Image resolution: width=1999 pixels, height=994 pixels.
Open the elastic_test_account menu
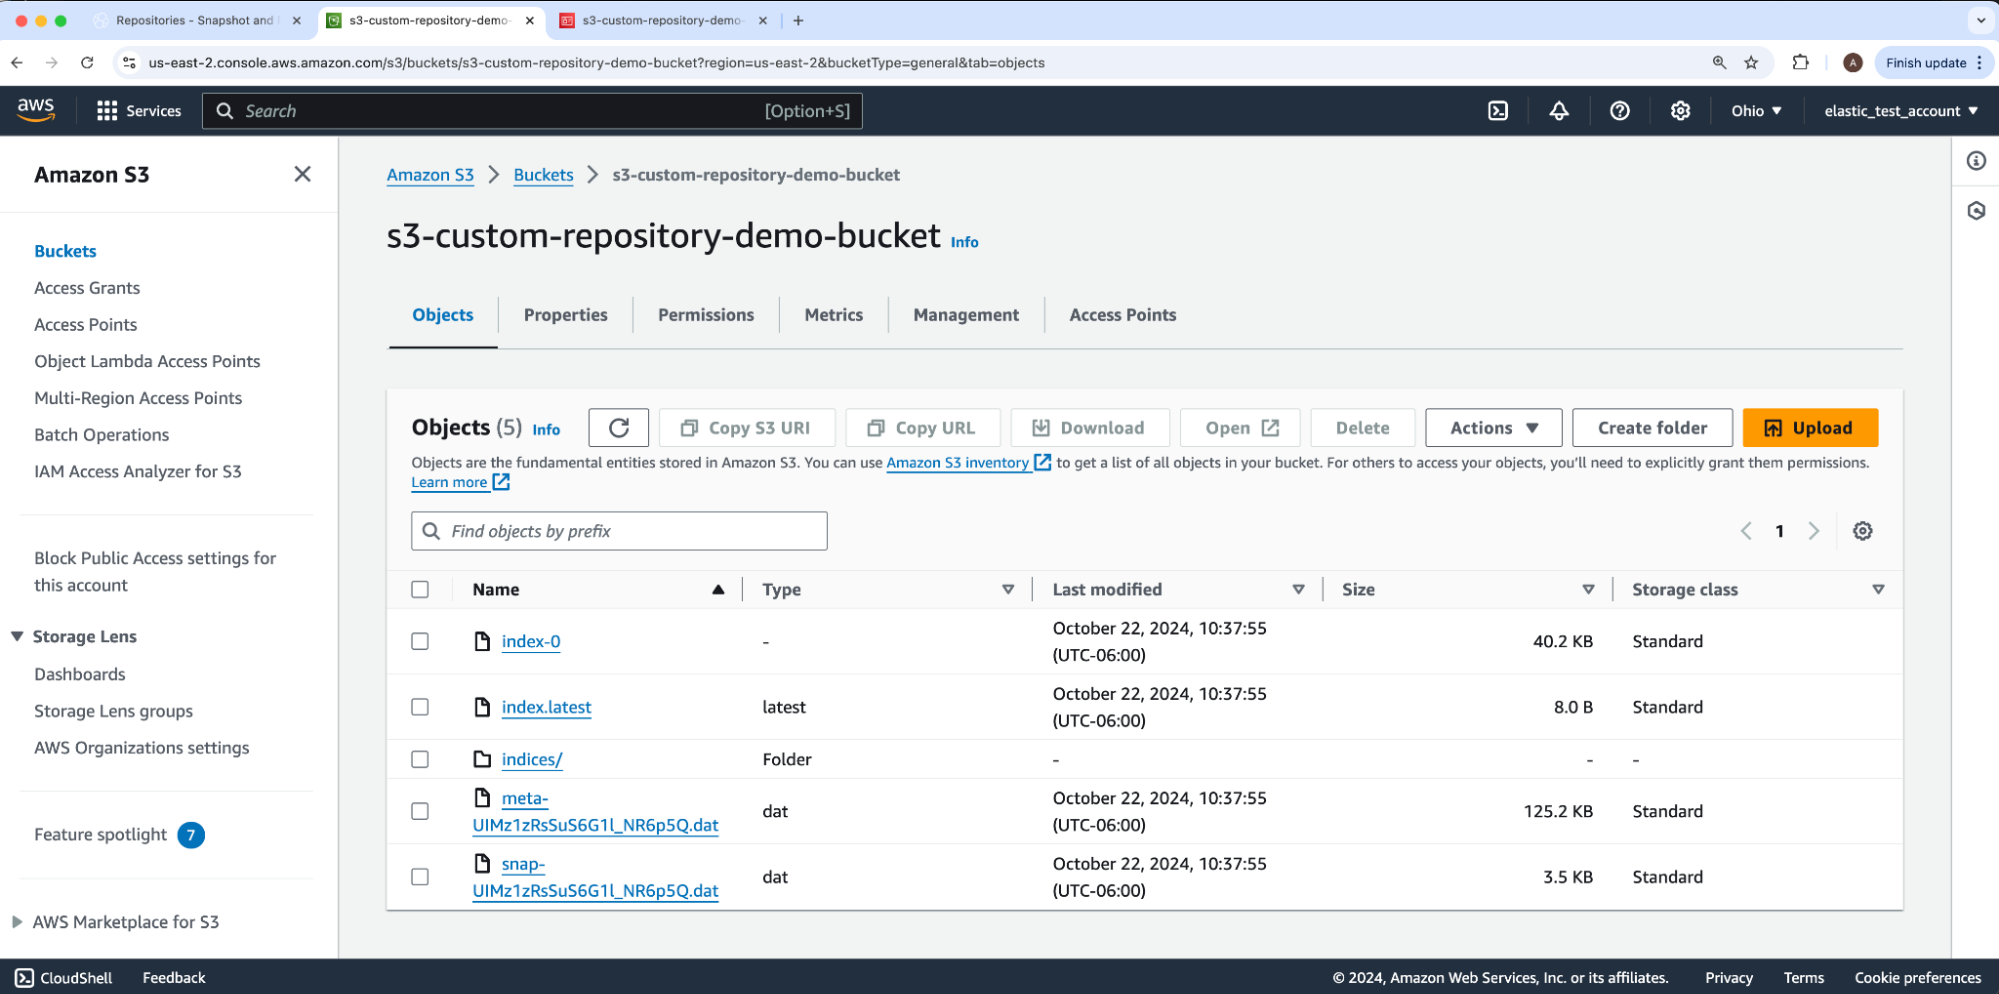click(x=1900, y=111)
